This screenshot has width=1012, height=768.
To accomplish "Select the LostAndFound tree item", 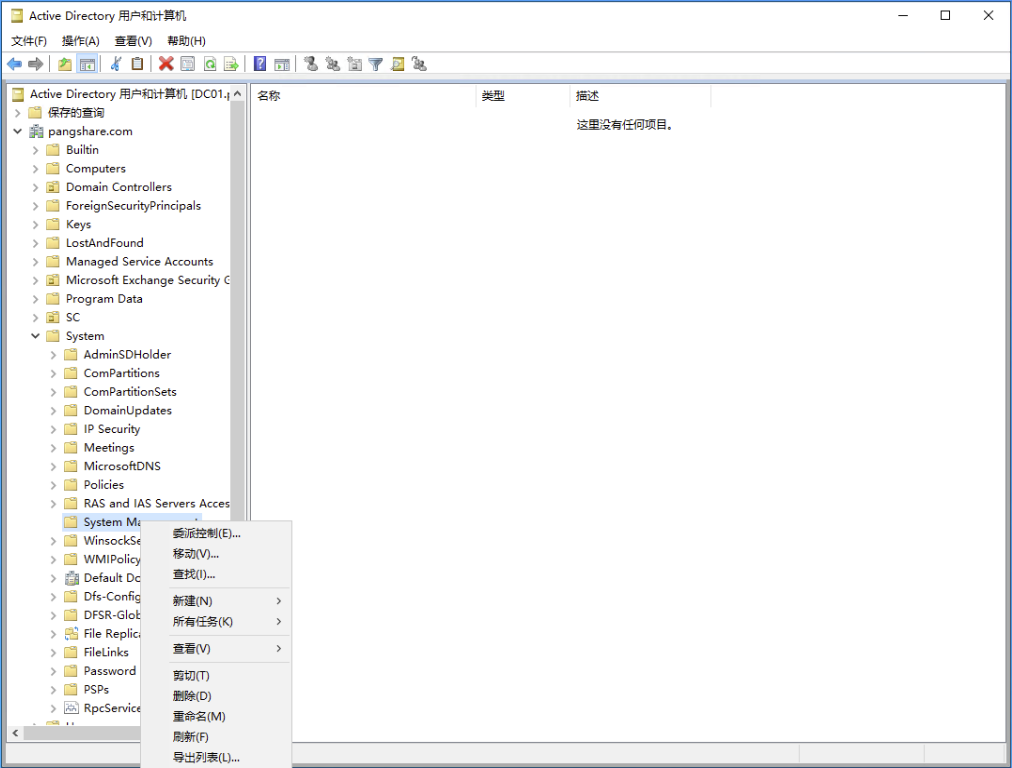I will pyautogui.click(x=105, y=243).
